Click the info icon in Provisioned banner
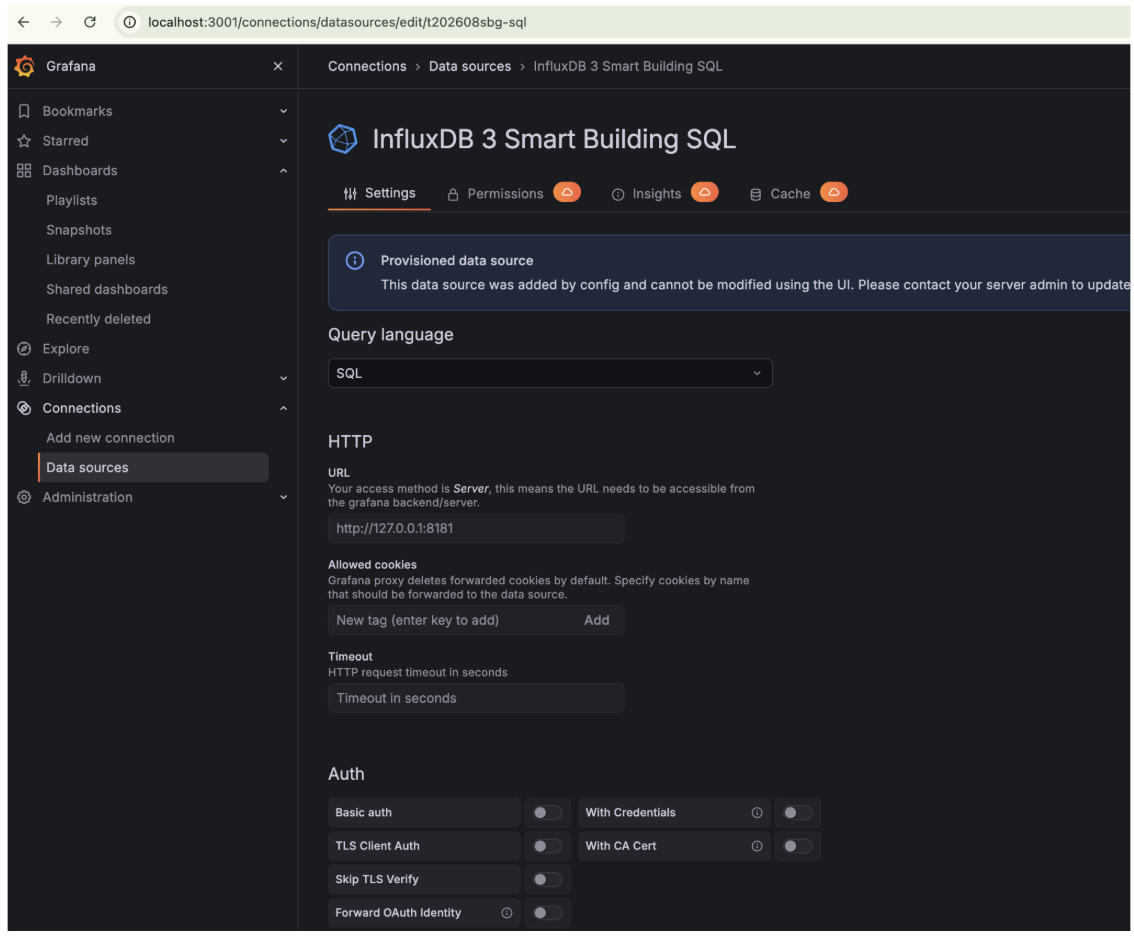Image resolution: width=1134 pixels, height=936 pixels. [354, 260]
